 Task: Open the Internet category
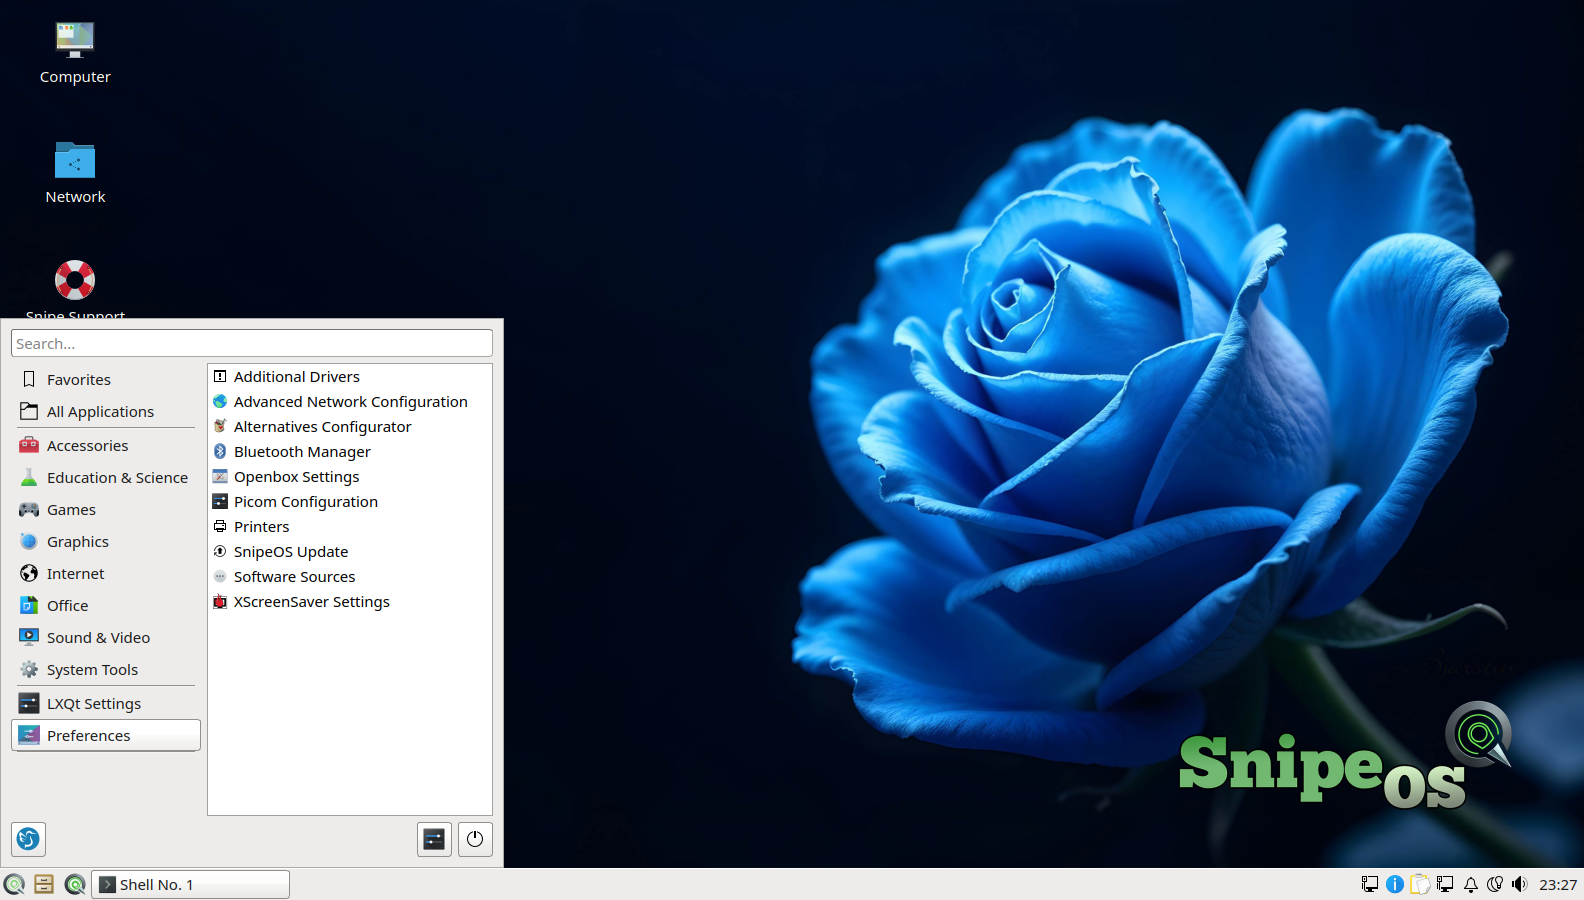pos(106,574)
